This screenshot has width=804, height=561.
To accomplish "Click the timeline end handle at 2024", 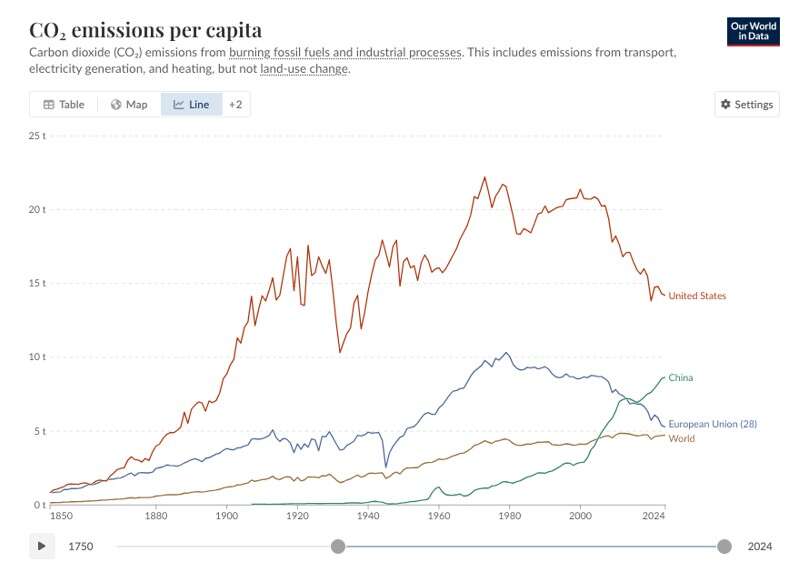I will (x=724, y=546).
